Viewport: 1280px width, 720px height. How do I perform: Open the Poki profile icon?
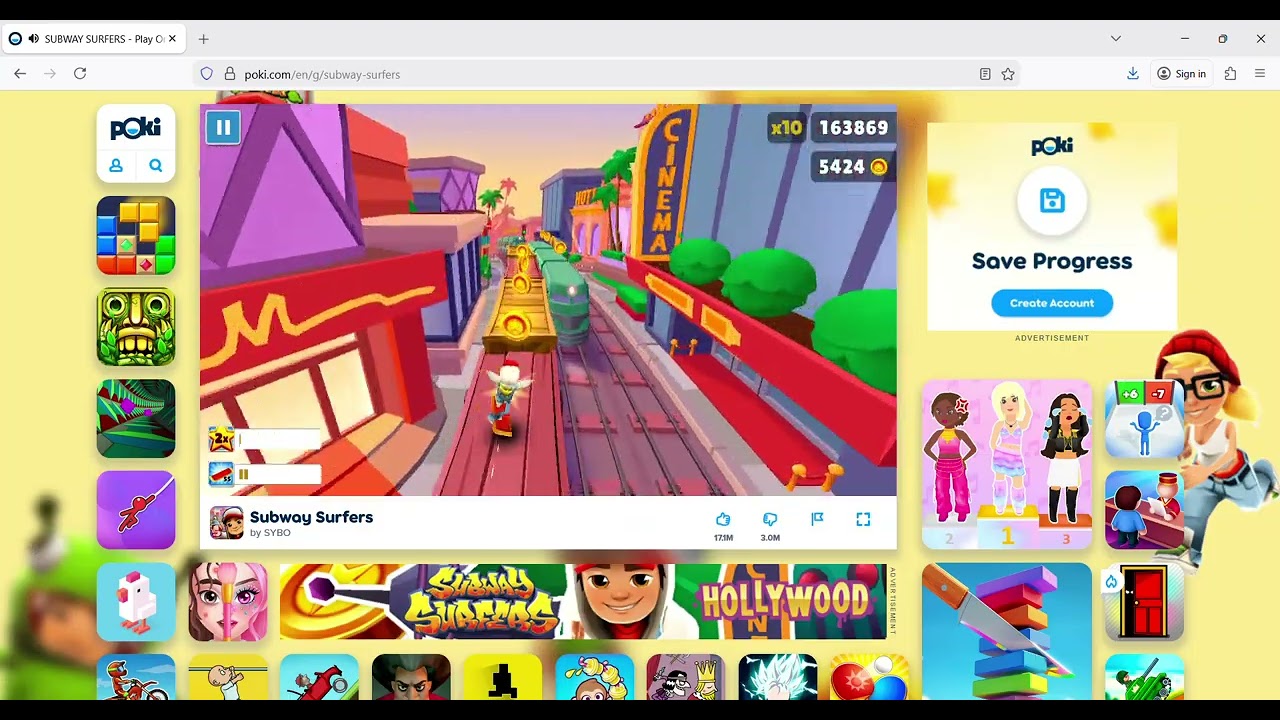(x=116, y=166)
